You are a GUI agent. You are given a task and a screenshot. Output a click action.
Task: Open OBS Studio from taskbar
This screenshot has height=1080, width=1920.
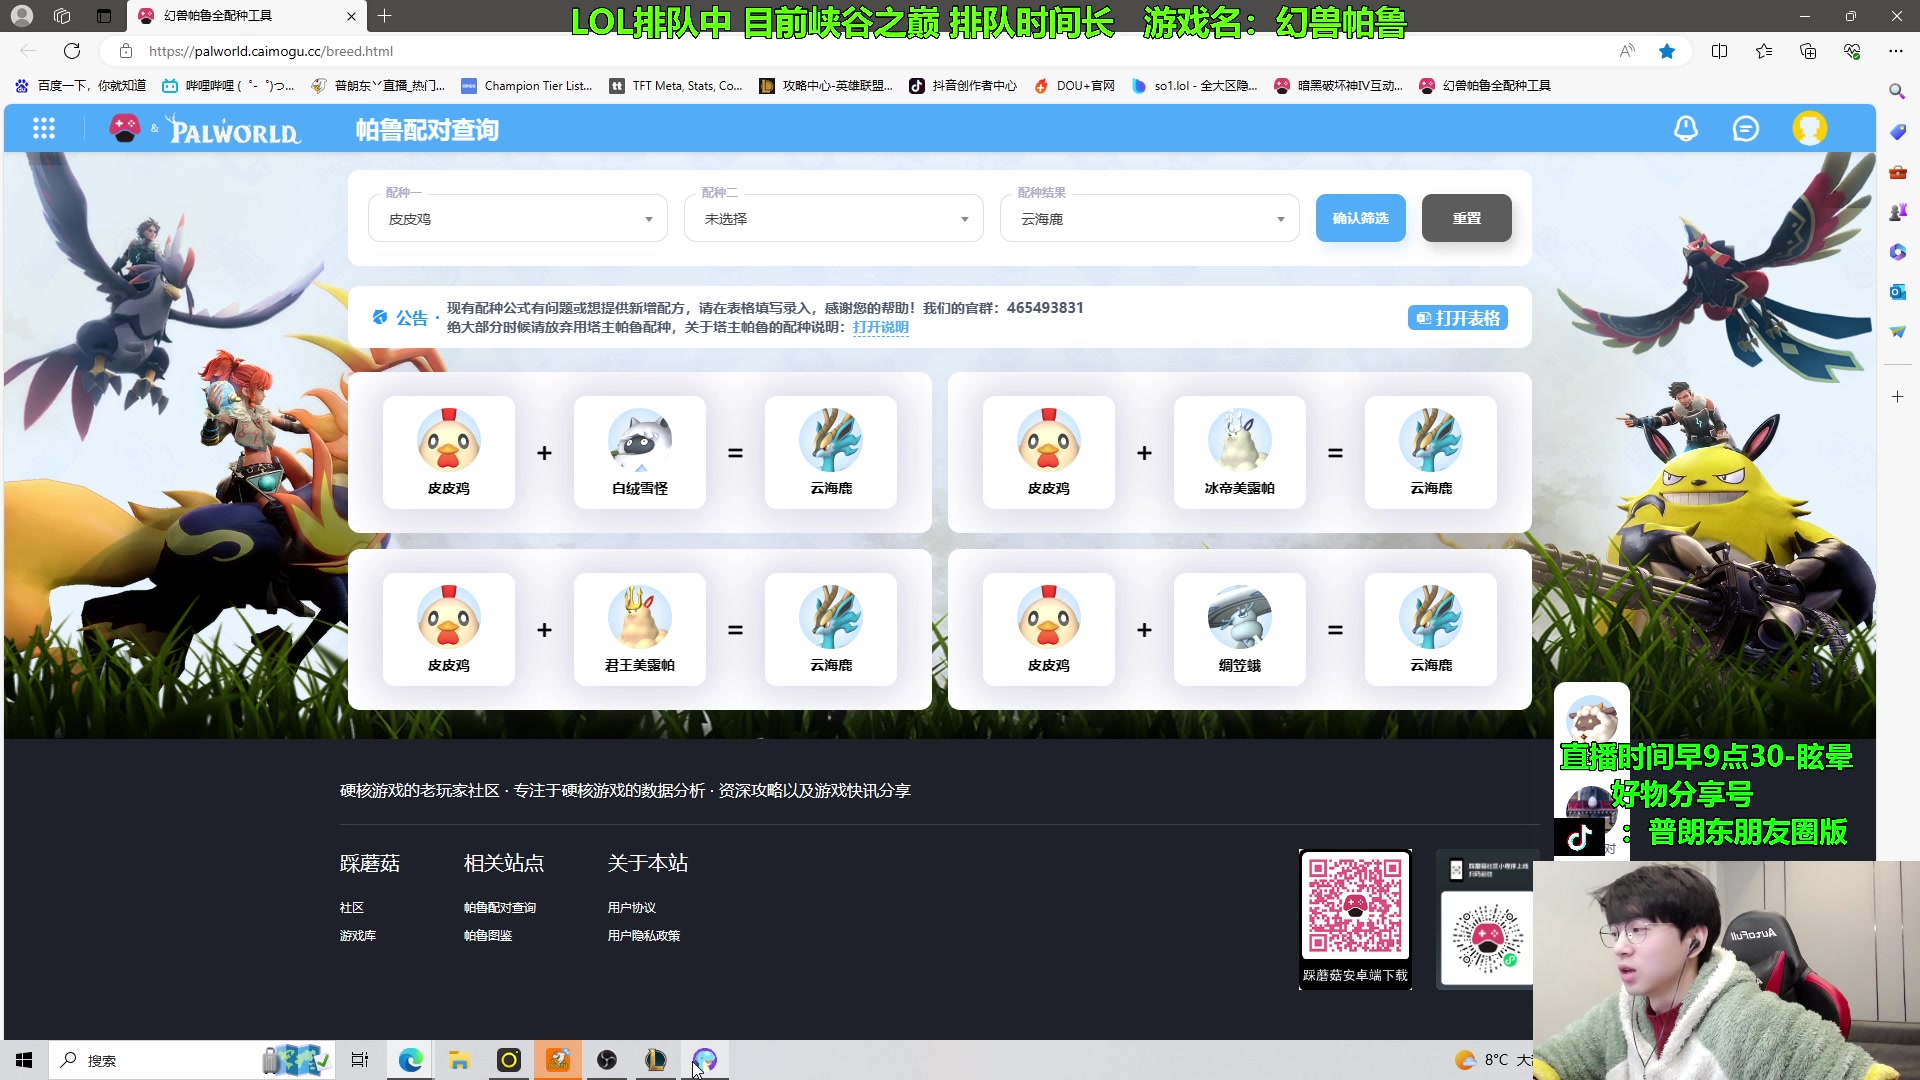607,1060
